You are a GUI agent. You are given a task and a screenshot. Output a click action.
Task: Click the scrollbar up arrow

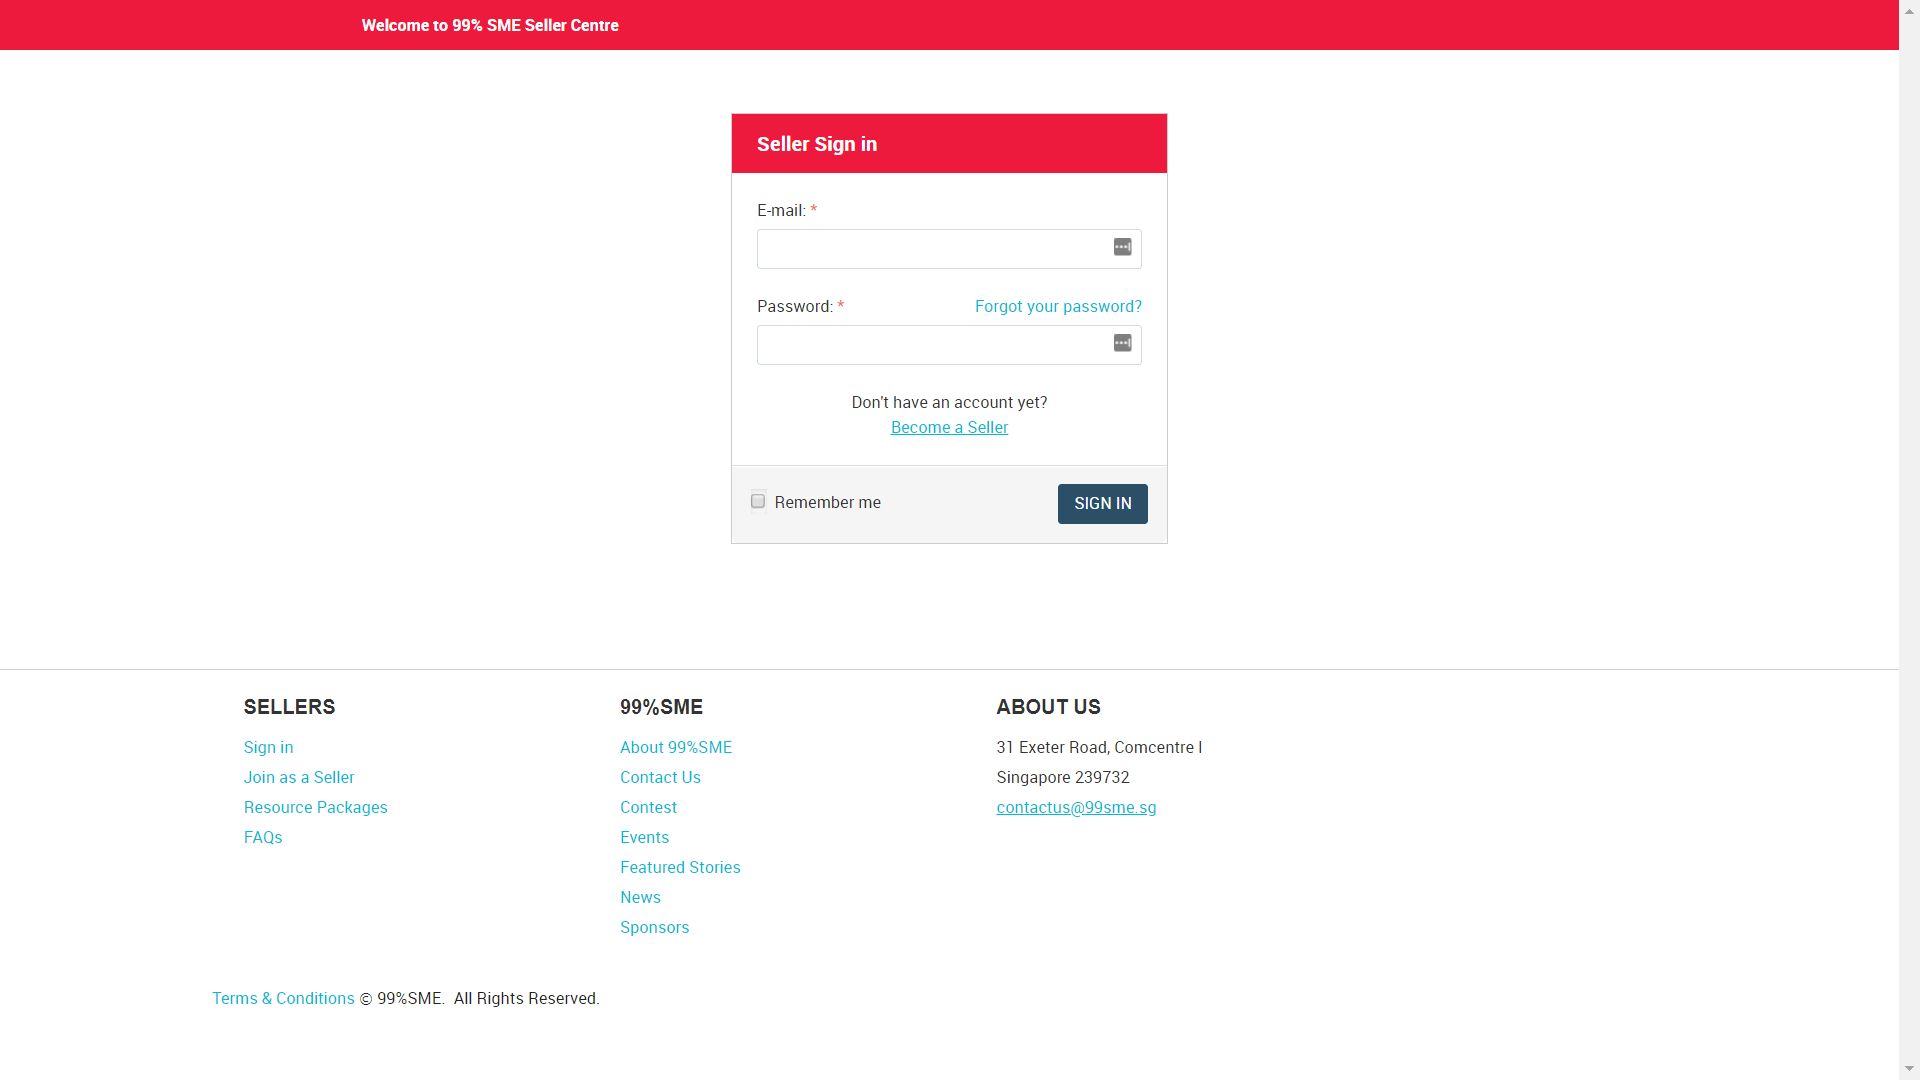(1909, 9)
